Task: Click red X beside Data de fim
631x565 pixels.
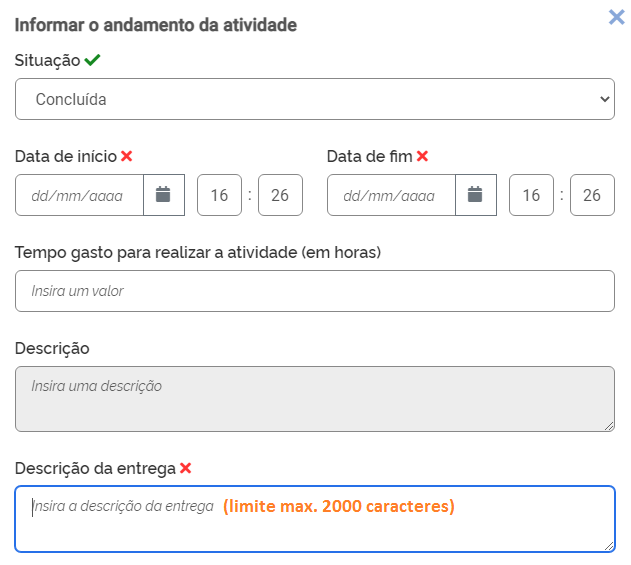Action: (422, 156)
